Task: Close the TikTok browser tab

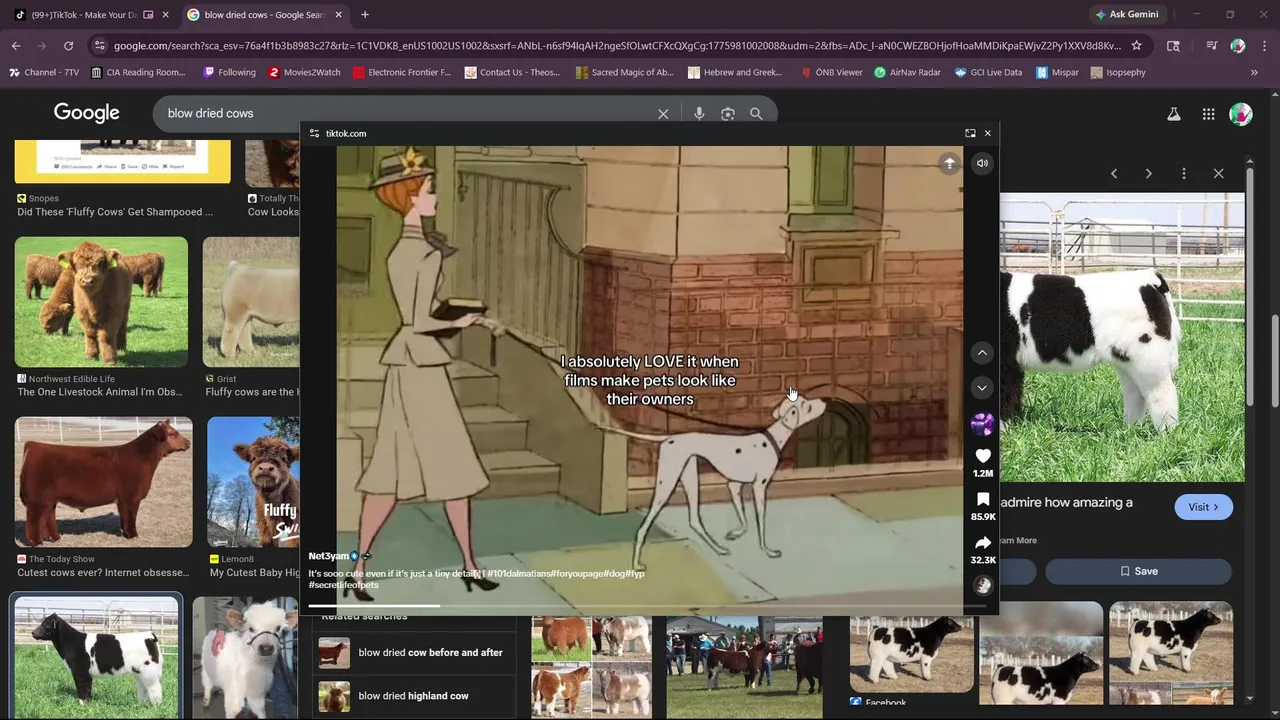Action: tap(166, 15)
